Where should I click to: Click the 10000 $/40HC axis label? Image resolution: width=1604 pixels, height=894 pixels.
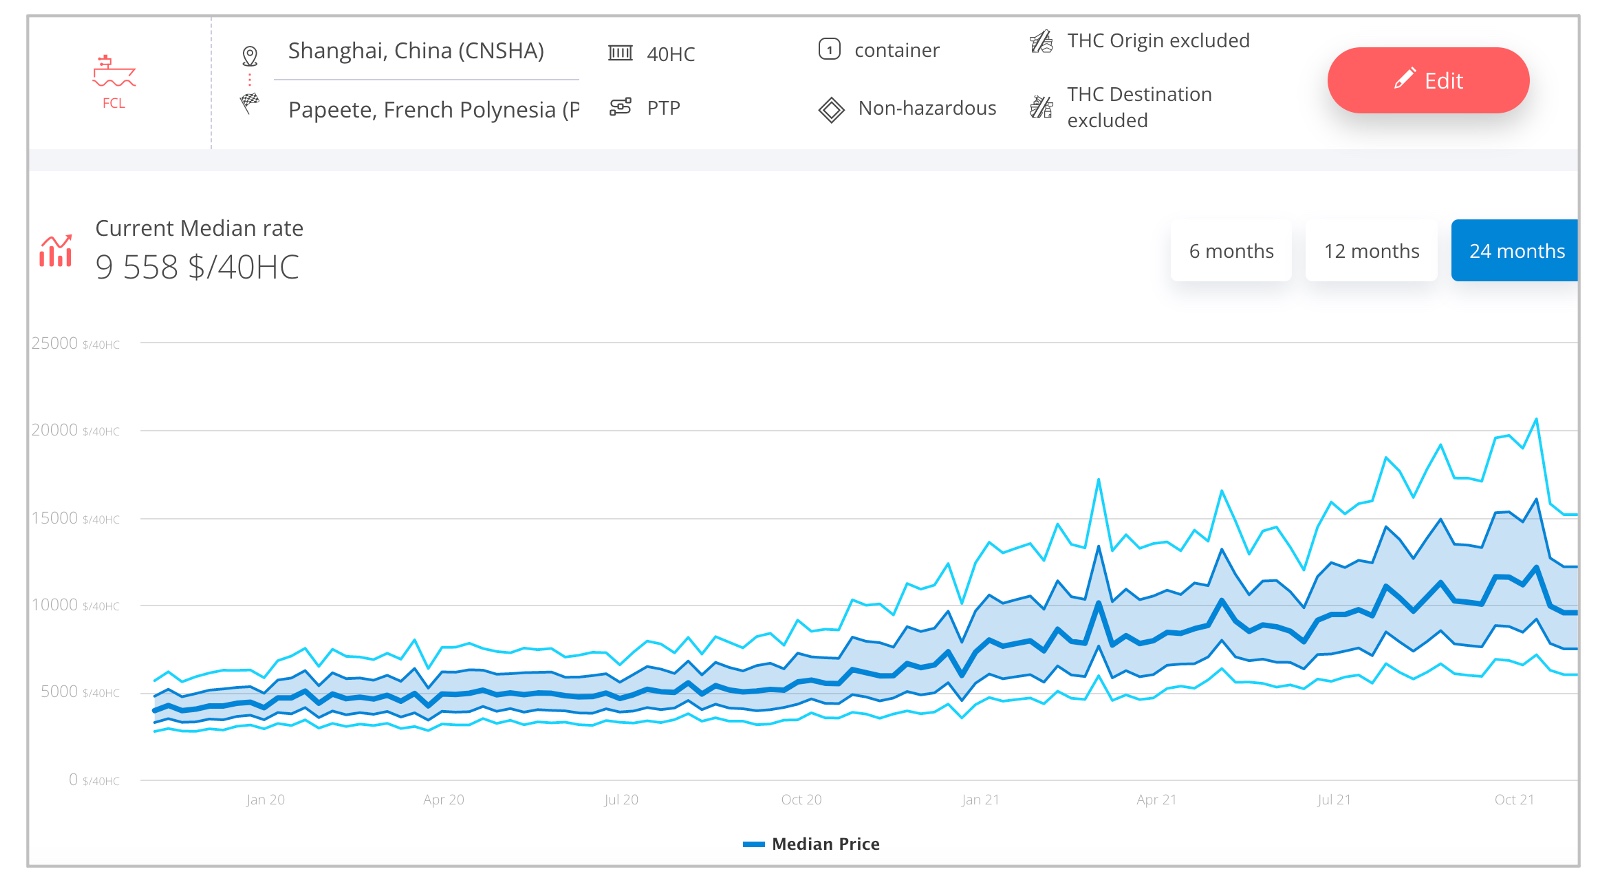(x=75, y=605)
